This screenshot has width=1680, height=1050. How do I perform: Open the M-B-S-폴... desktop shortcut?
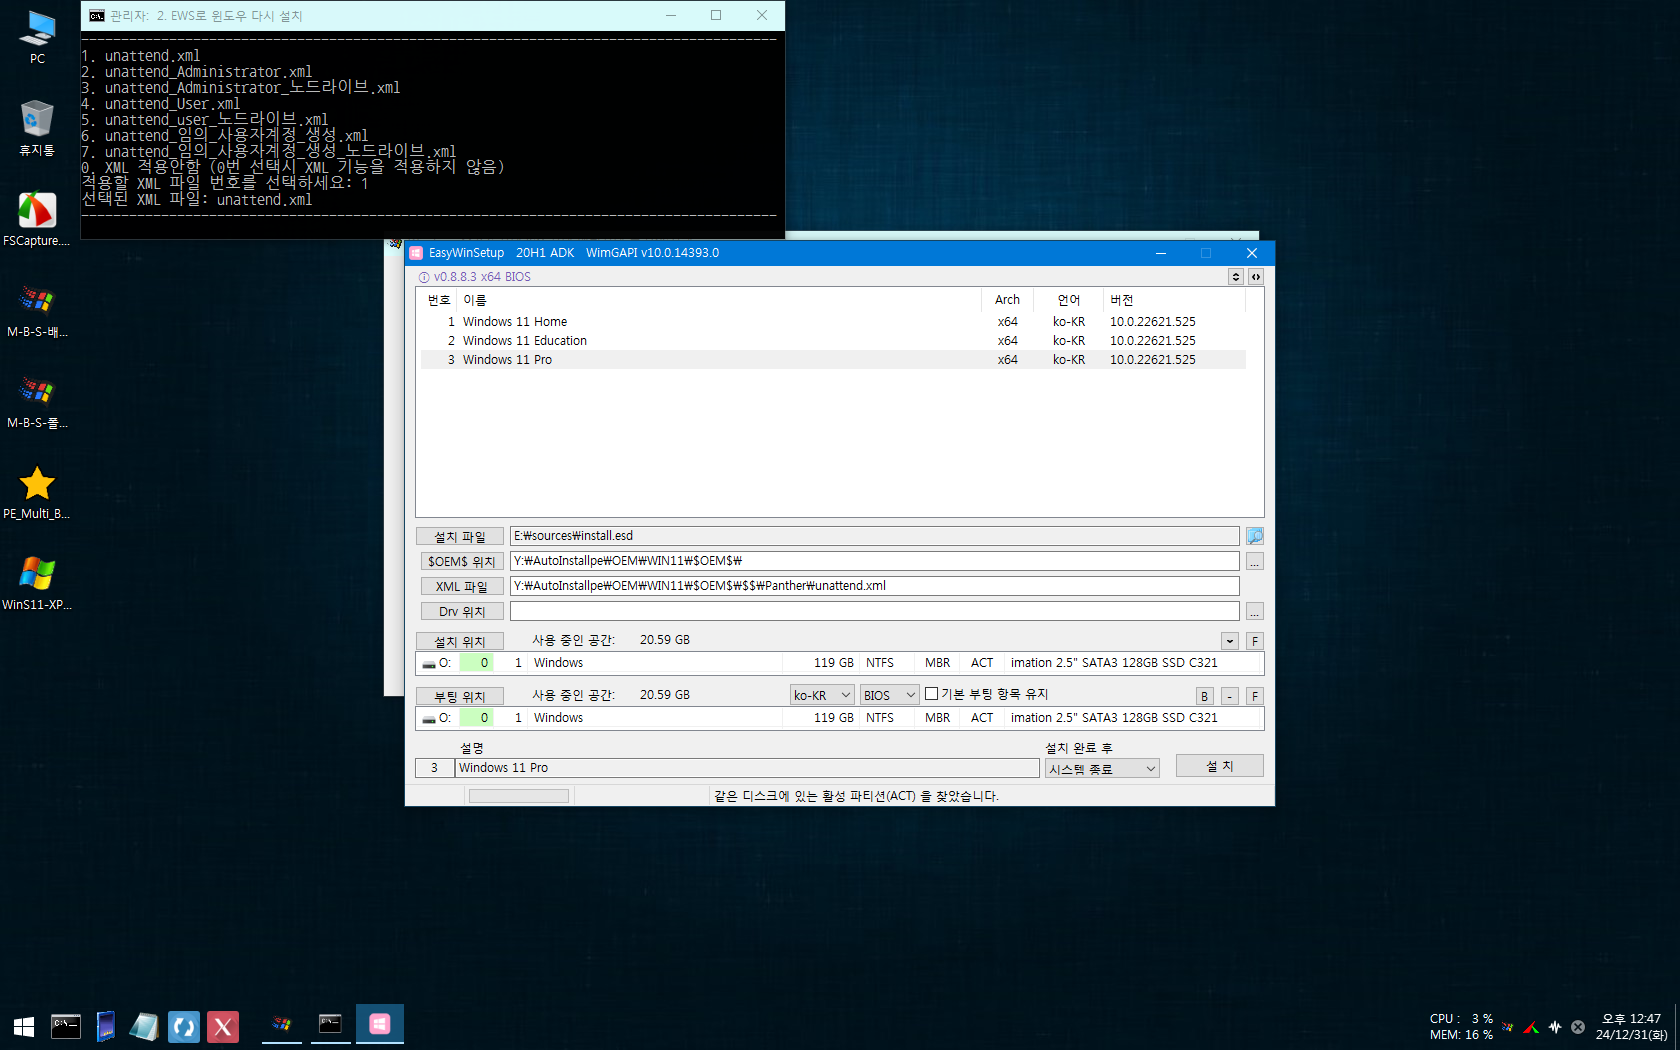pos(37,401)
